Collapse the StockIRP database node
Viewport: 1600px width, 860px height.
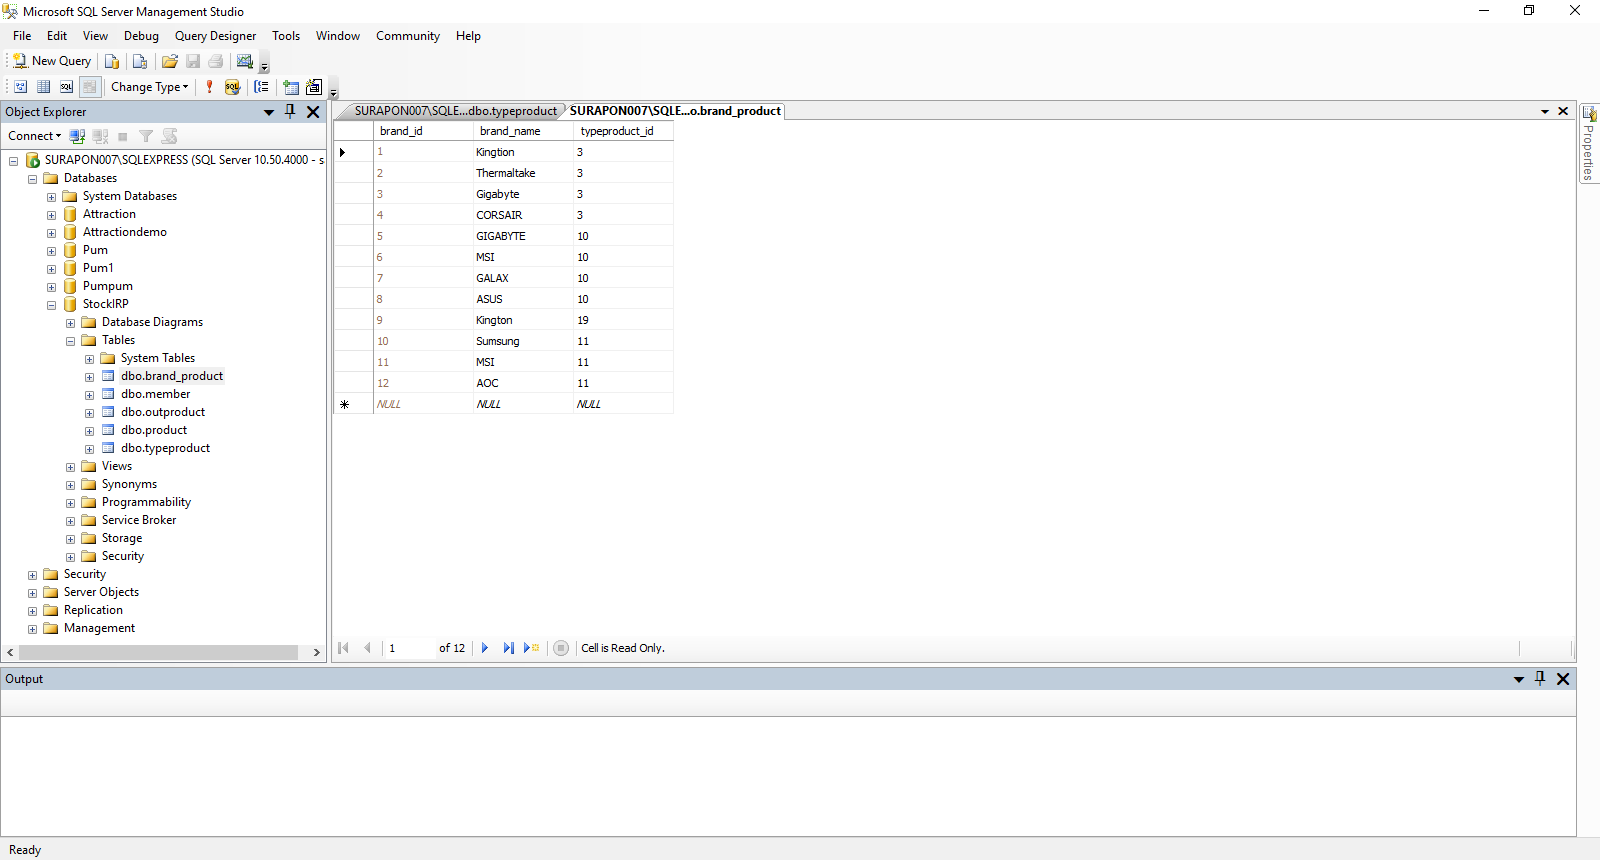tap(51, 304)
